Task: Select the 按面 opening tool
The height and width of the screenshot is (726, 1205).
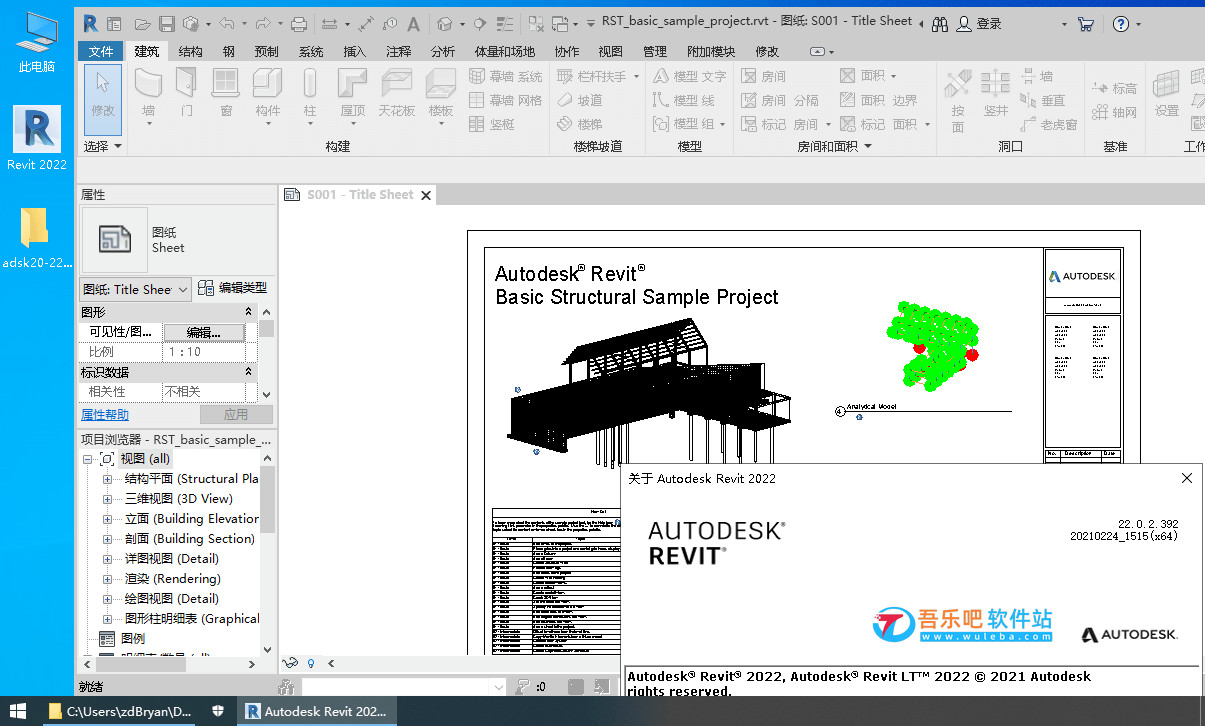Action: pos(958,100)
